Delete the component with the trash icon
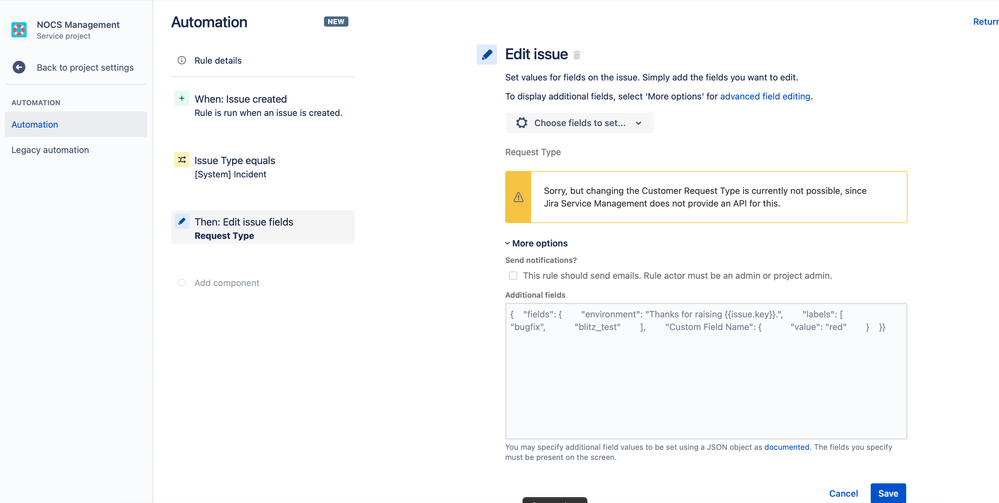 pyautogui.click(x=577, y=55)
